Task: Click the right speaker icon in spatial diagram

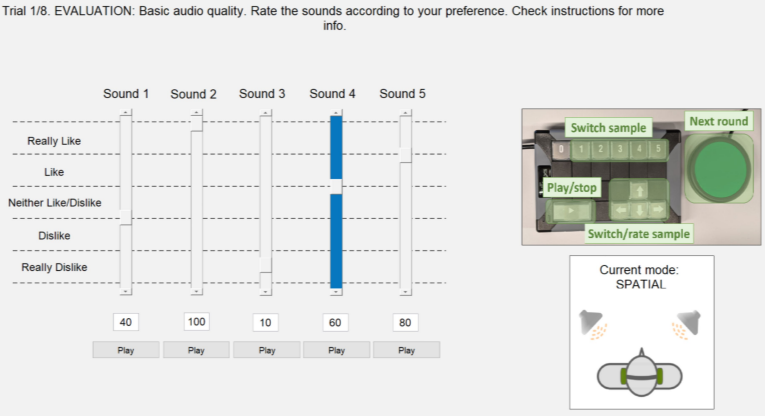Action: coord(686,324)
